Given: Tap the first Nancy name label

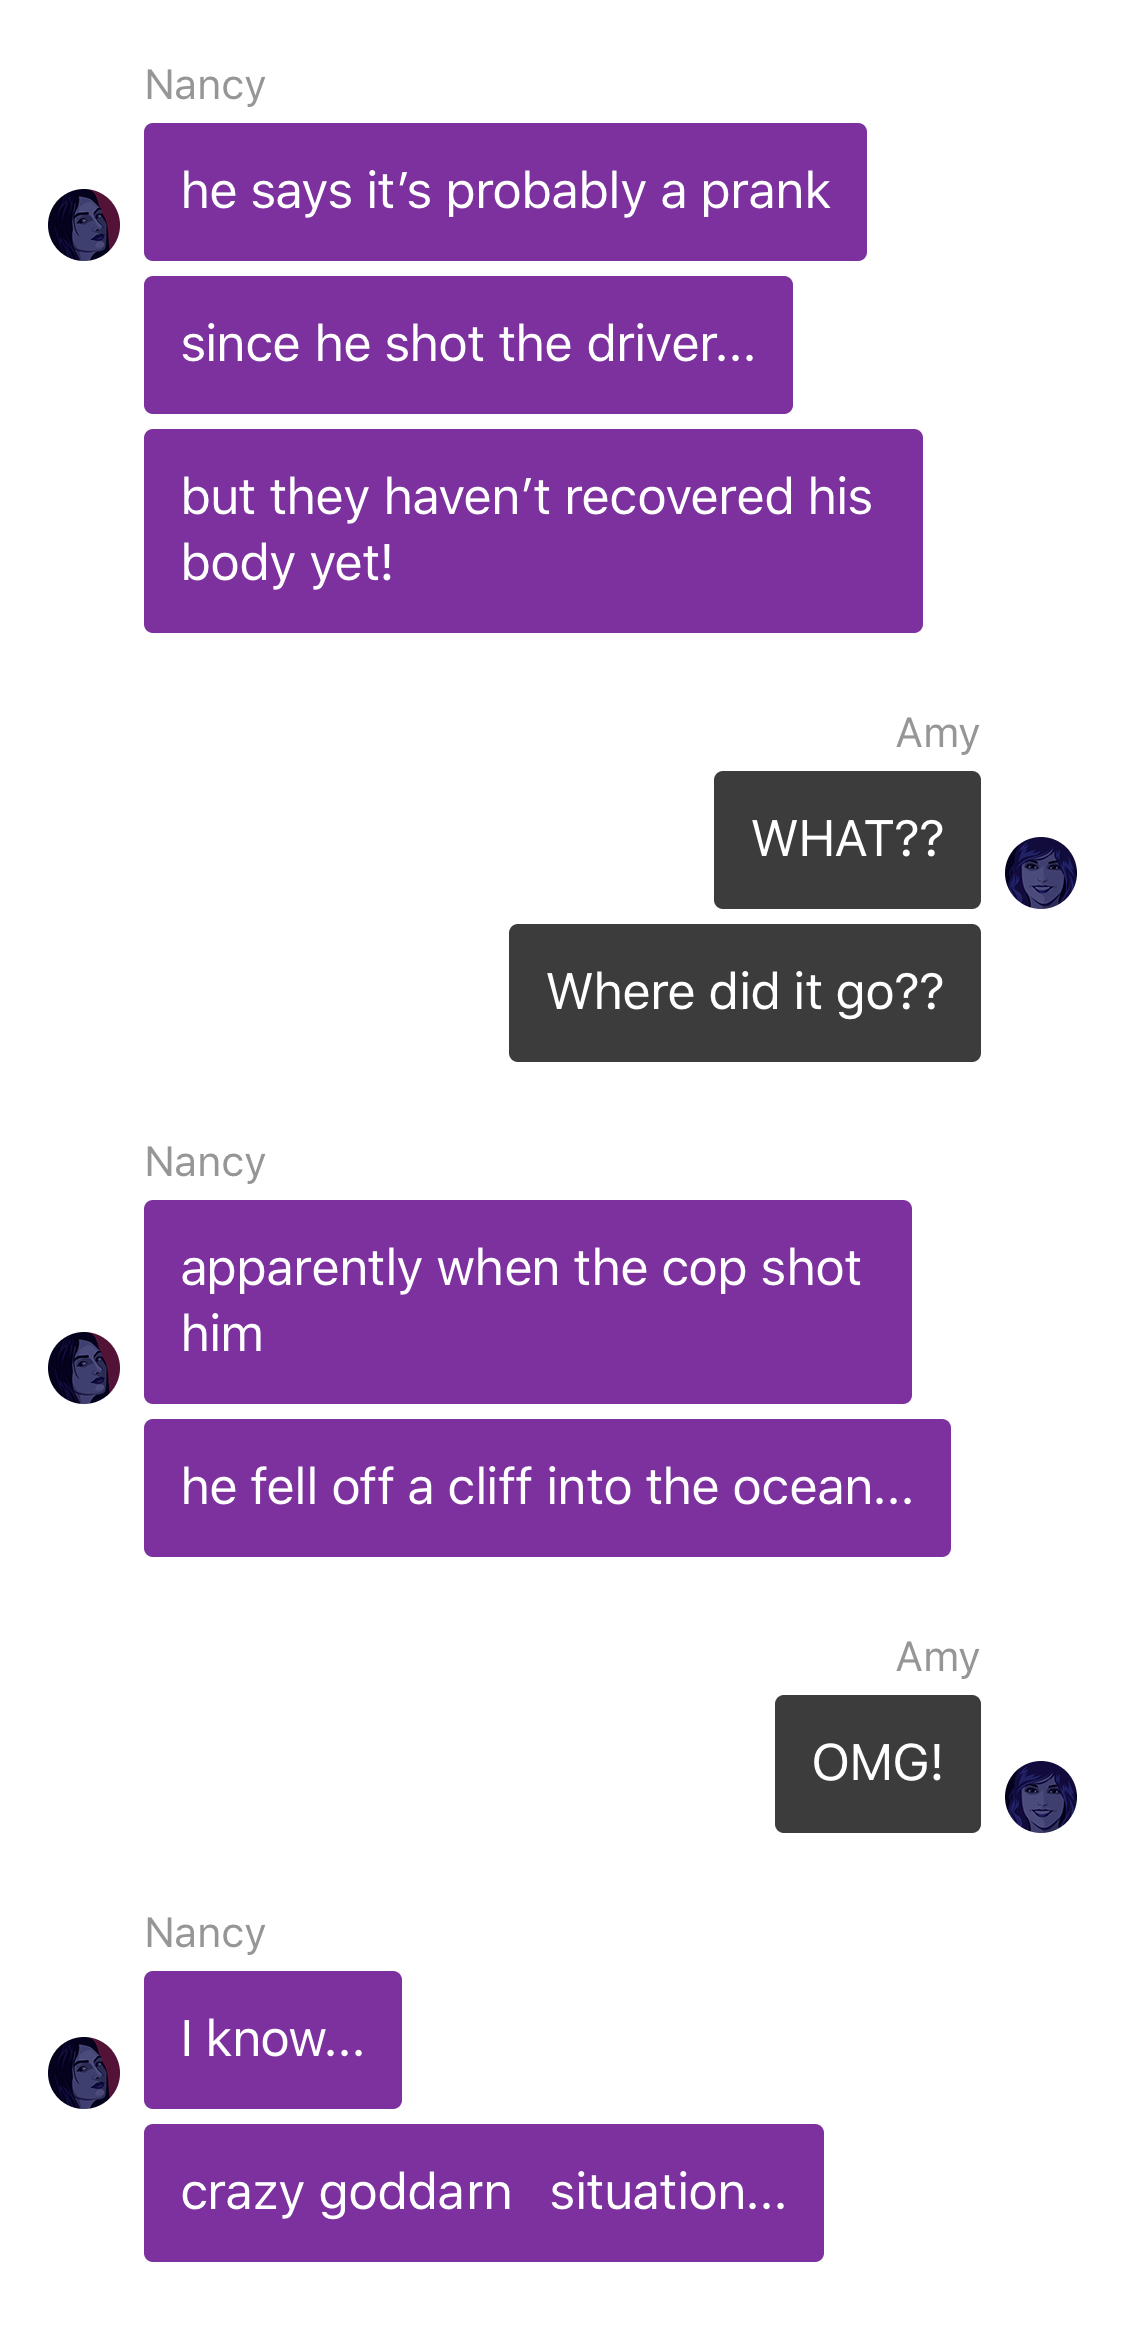Looking at the screenshot, I should coord(205,86).
